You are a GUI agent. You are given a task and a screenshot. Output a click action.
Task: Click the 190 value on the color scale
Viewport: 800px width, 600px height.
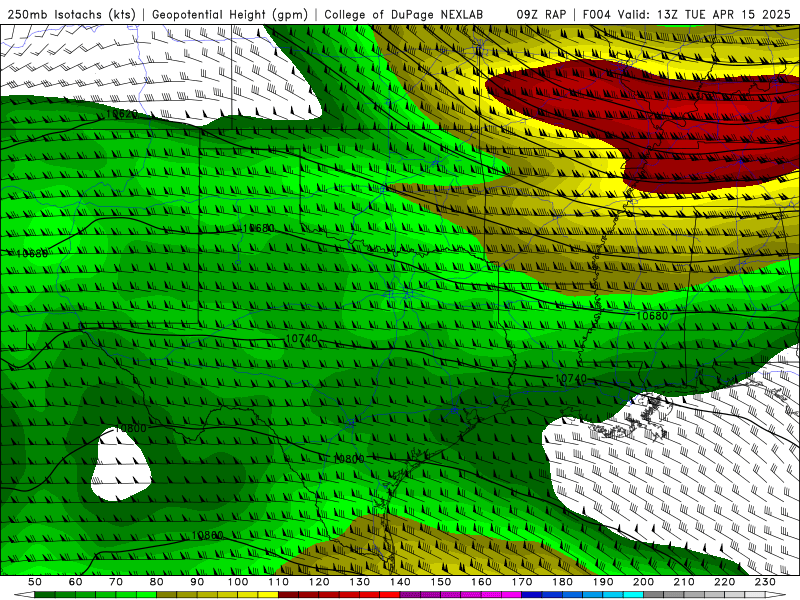(603, 582)
